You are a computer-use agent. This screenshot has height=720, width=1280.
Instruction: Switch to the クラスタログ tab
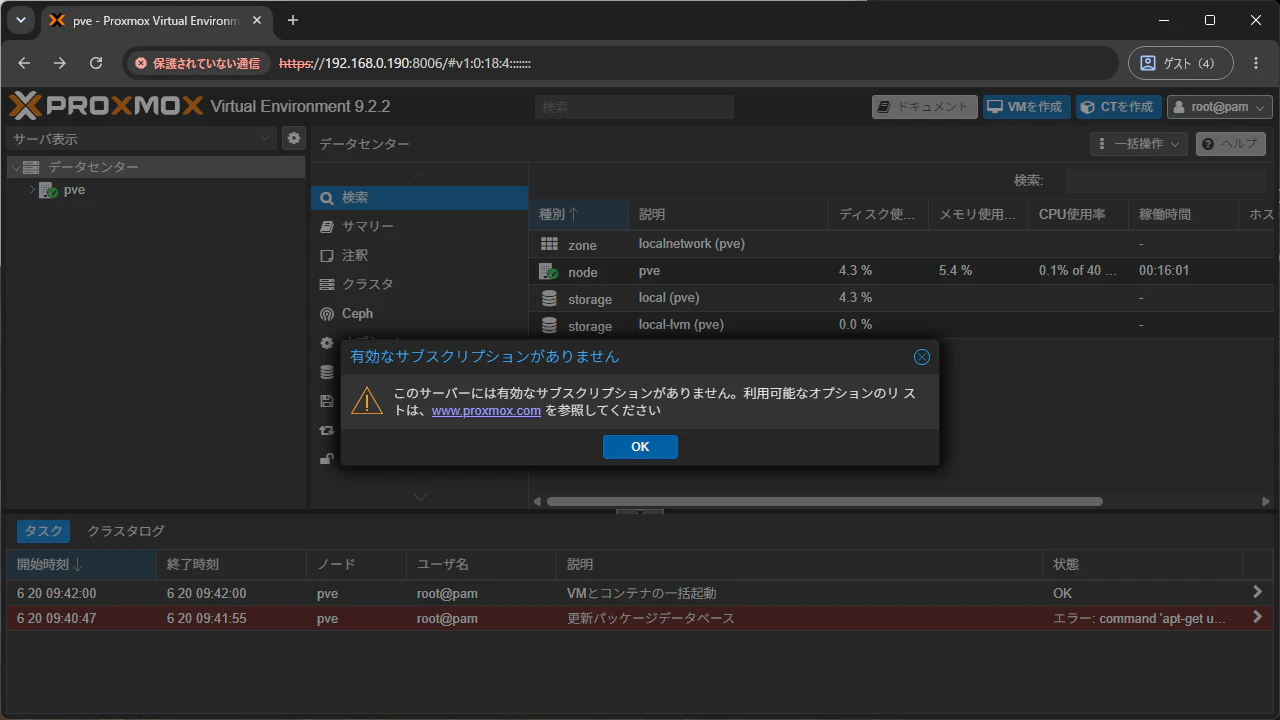pyautogui.click(x=126, y=531)
